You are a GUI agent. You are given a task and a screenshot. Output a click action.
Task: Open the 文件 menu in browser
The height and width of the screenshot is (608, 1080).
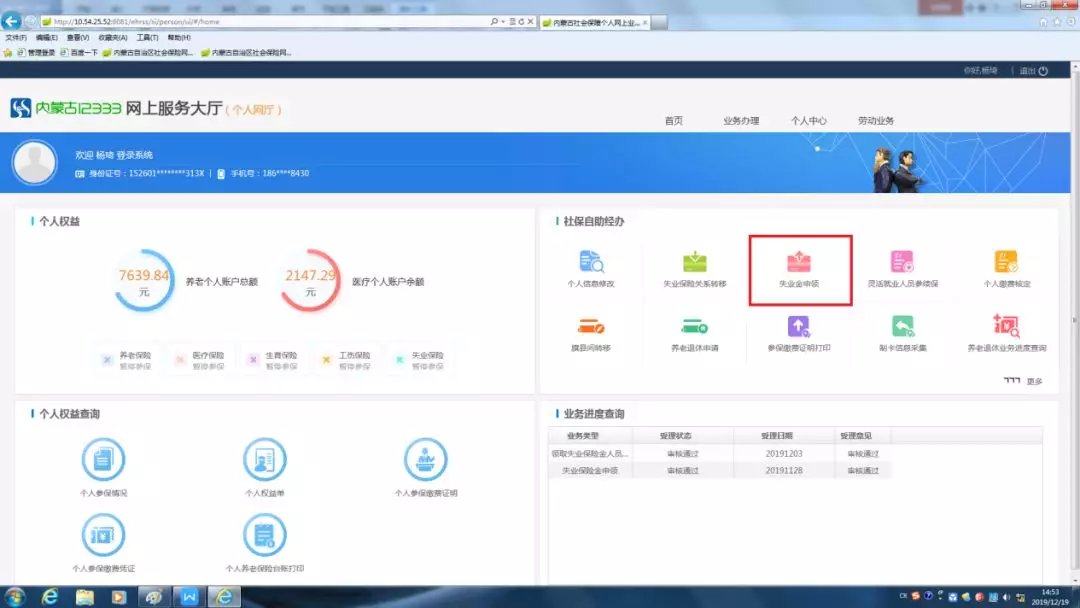pos(15,37)
